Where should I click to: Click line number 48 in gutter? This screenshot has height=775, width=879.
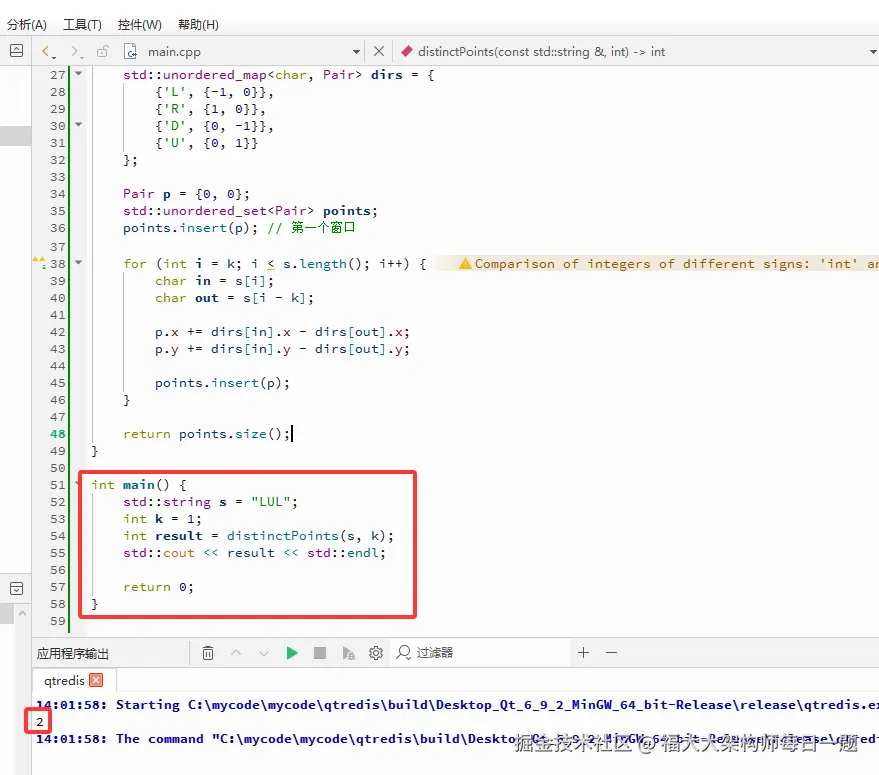click(57, 434)
